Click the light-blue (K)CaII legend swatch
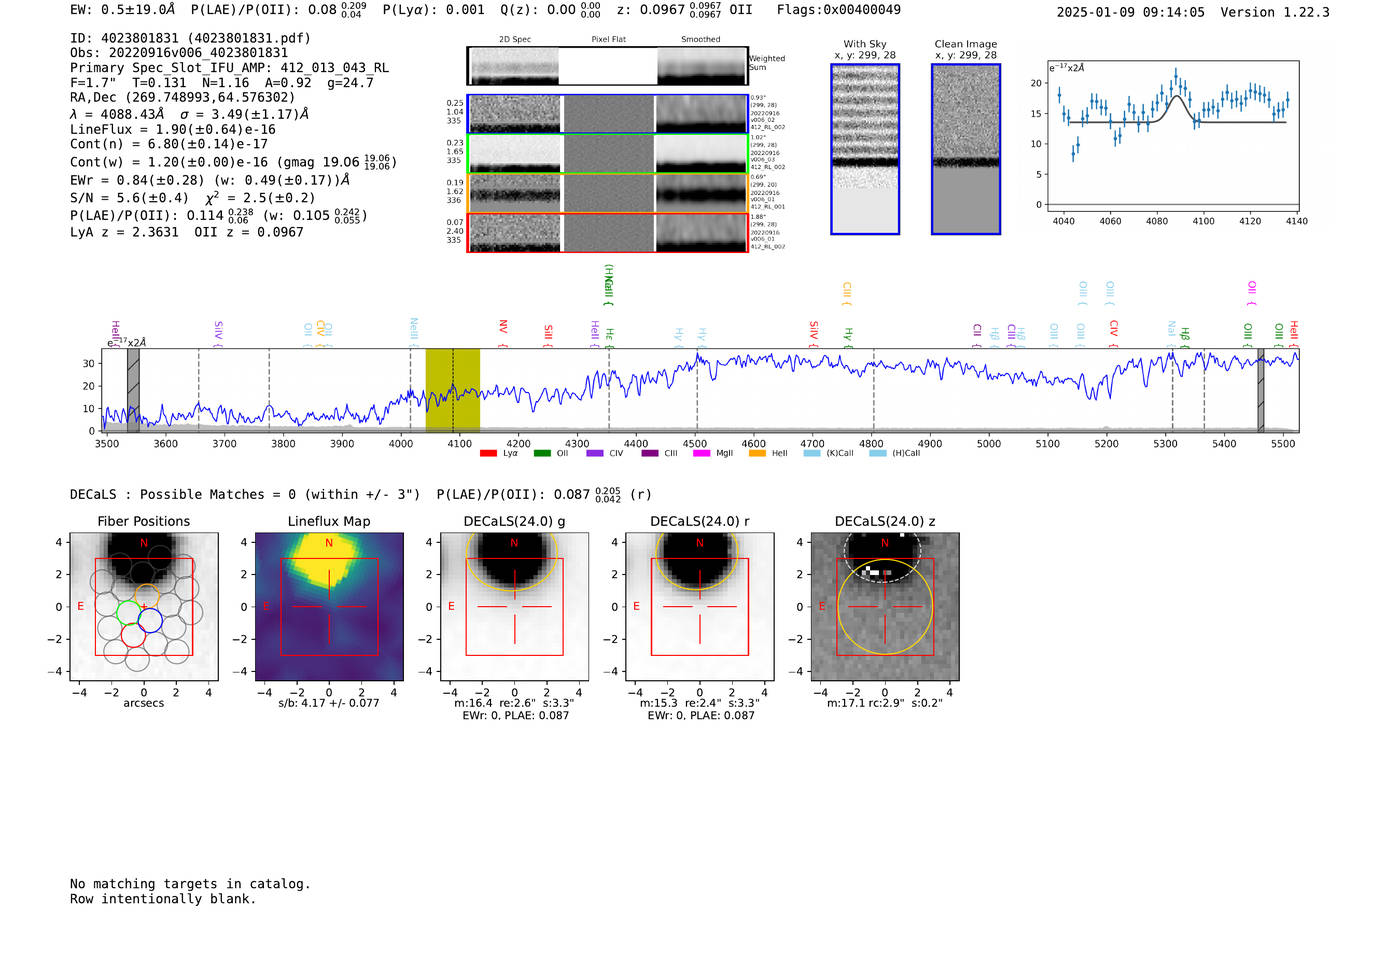Screen dimensions: 1400x953 (812, 453)
